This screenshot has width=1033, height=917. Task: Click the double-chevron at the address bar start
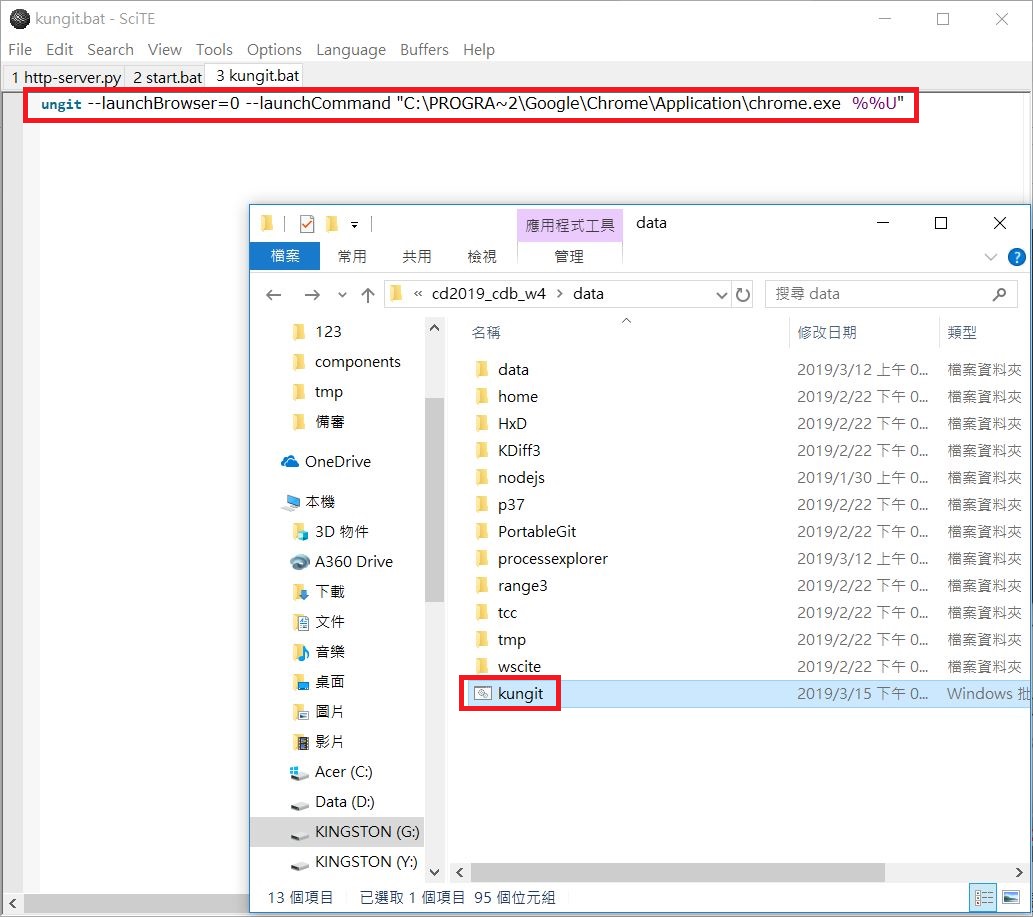pyautogui.click(x=418, y=294)
